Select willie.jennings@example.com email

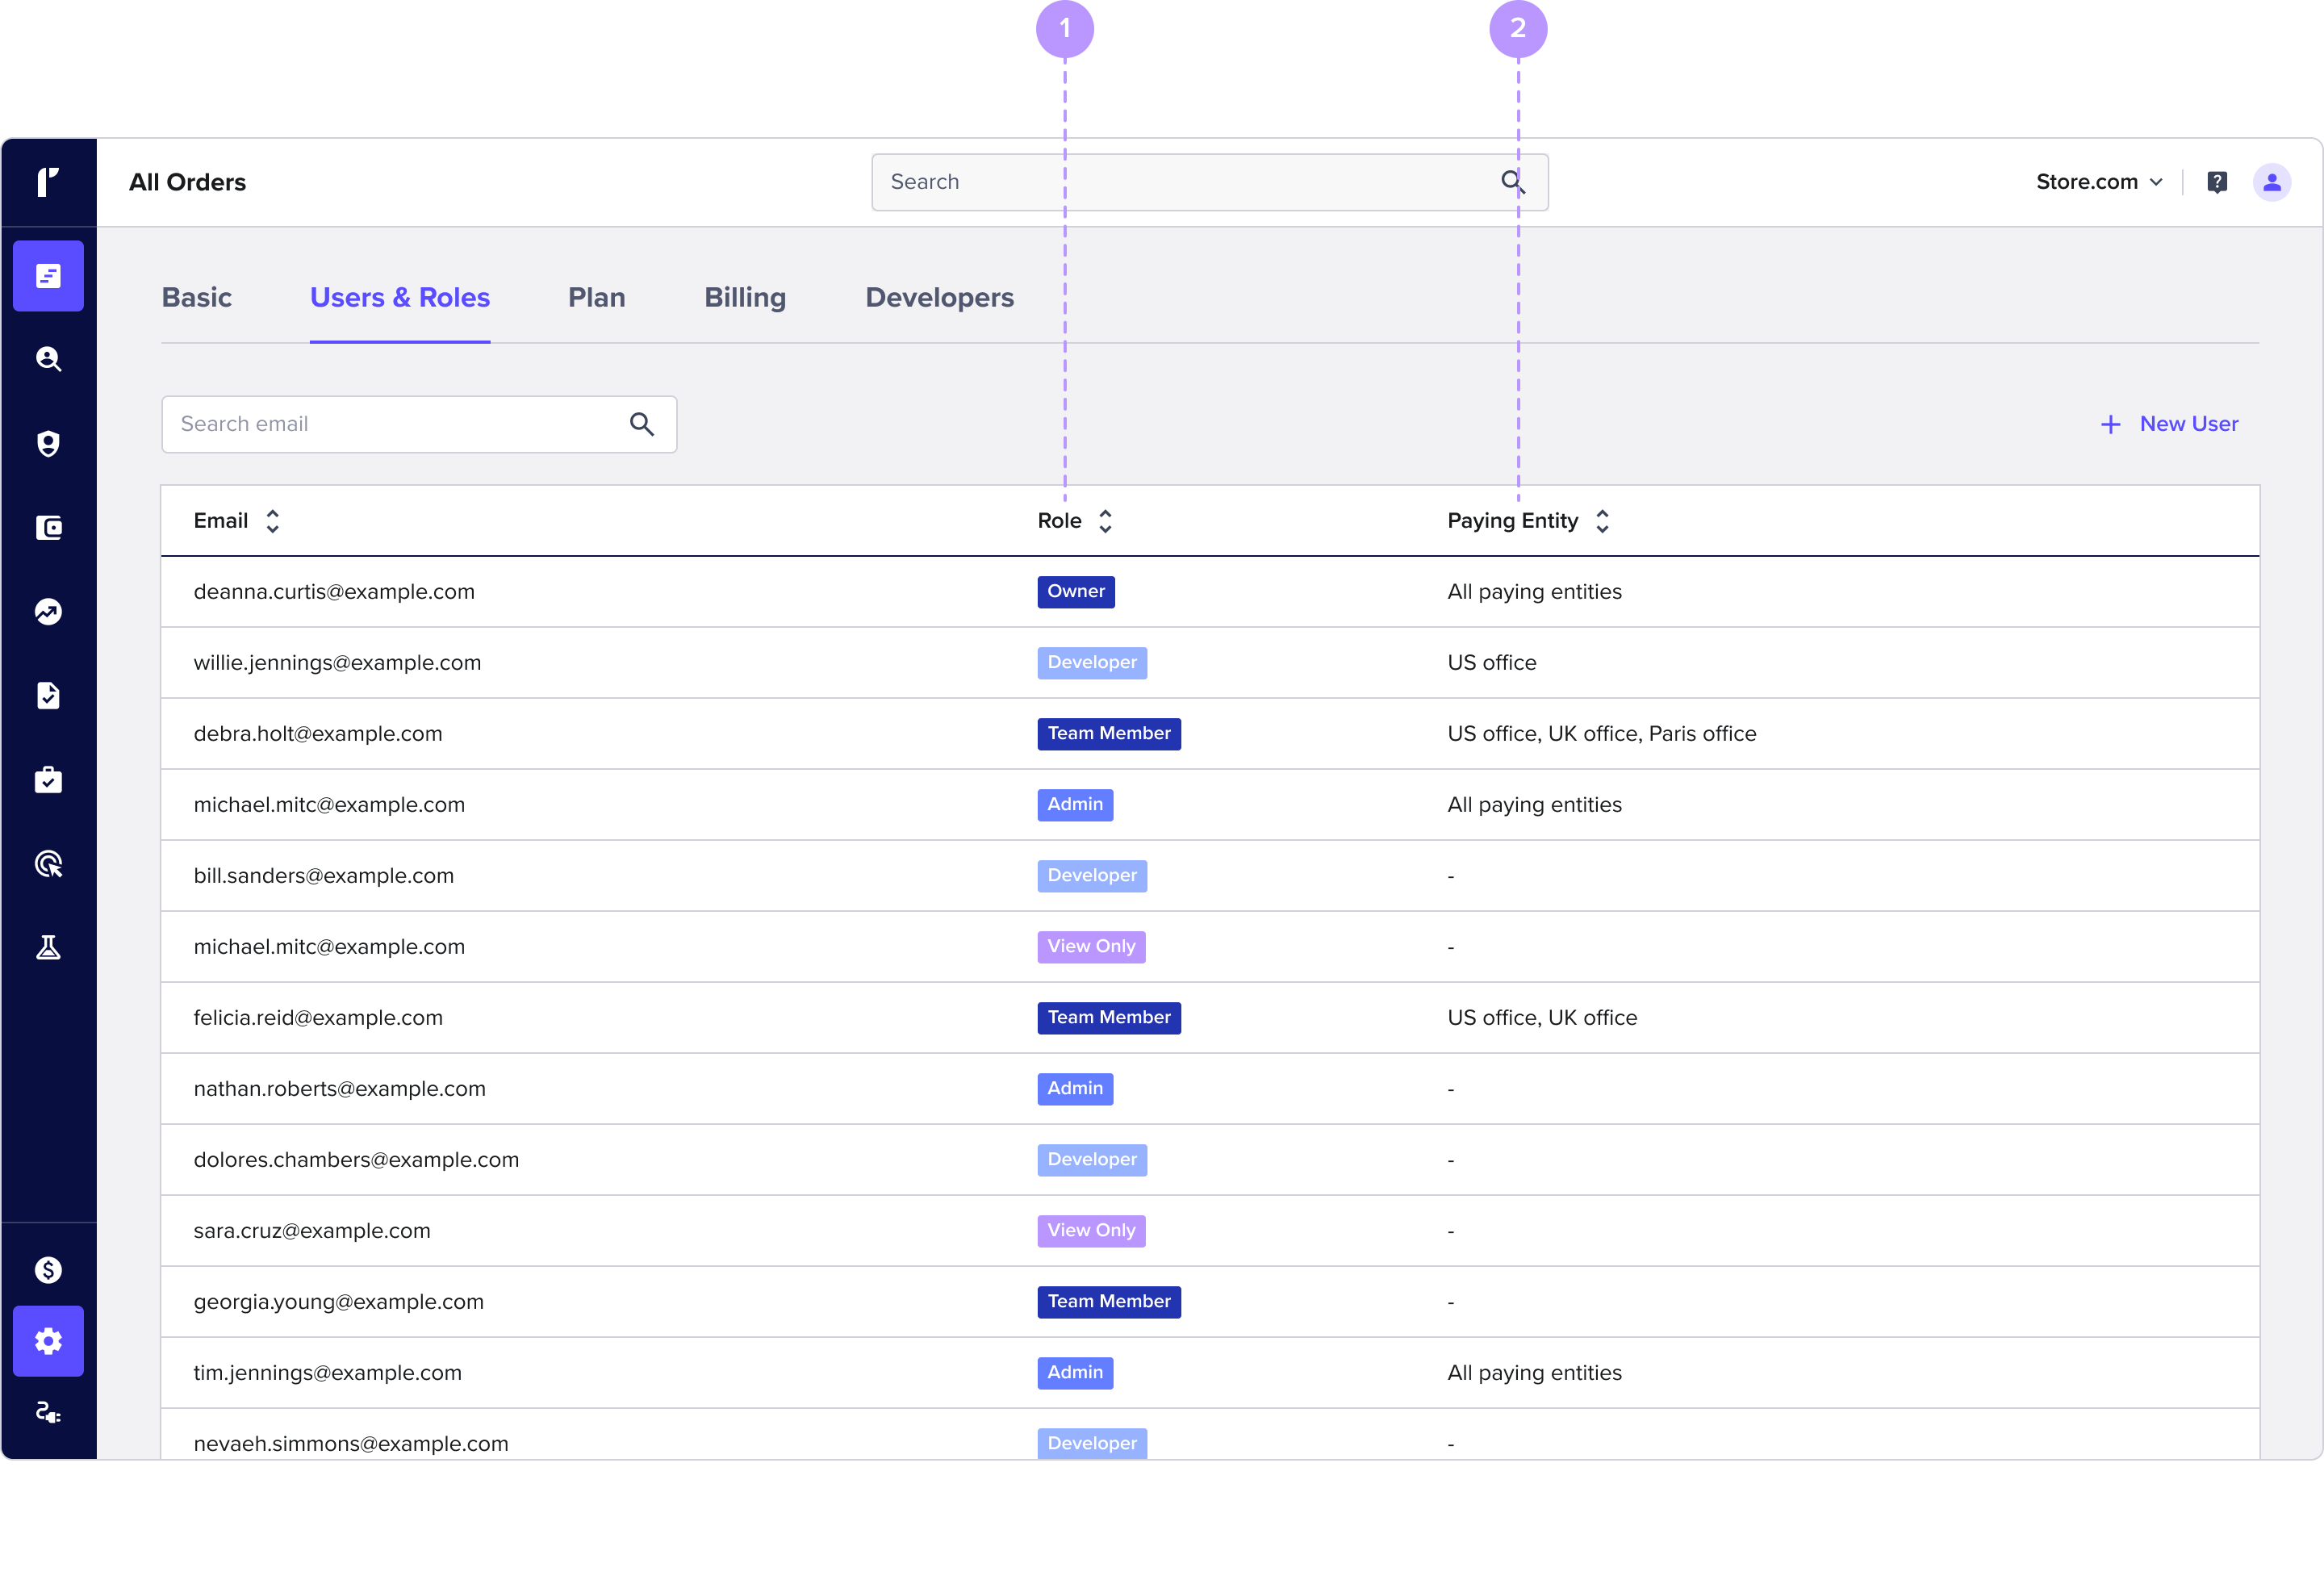tap(337, 663)
